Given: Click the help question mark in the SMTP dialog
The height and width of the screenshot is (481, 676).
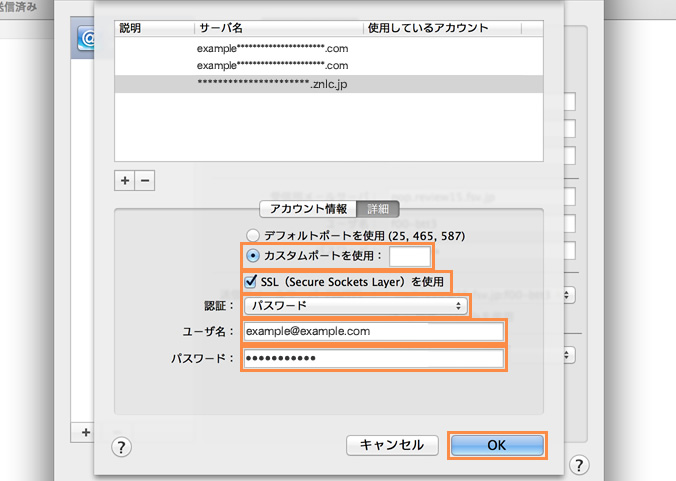Looking at the screenshot, I should tap(122, 447).
